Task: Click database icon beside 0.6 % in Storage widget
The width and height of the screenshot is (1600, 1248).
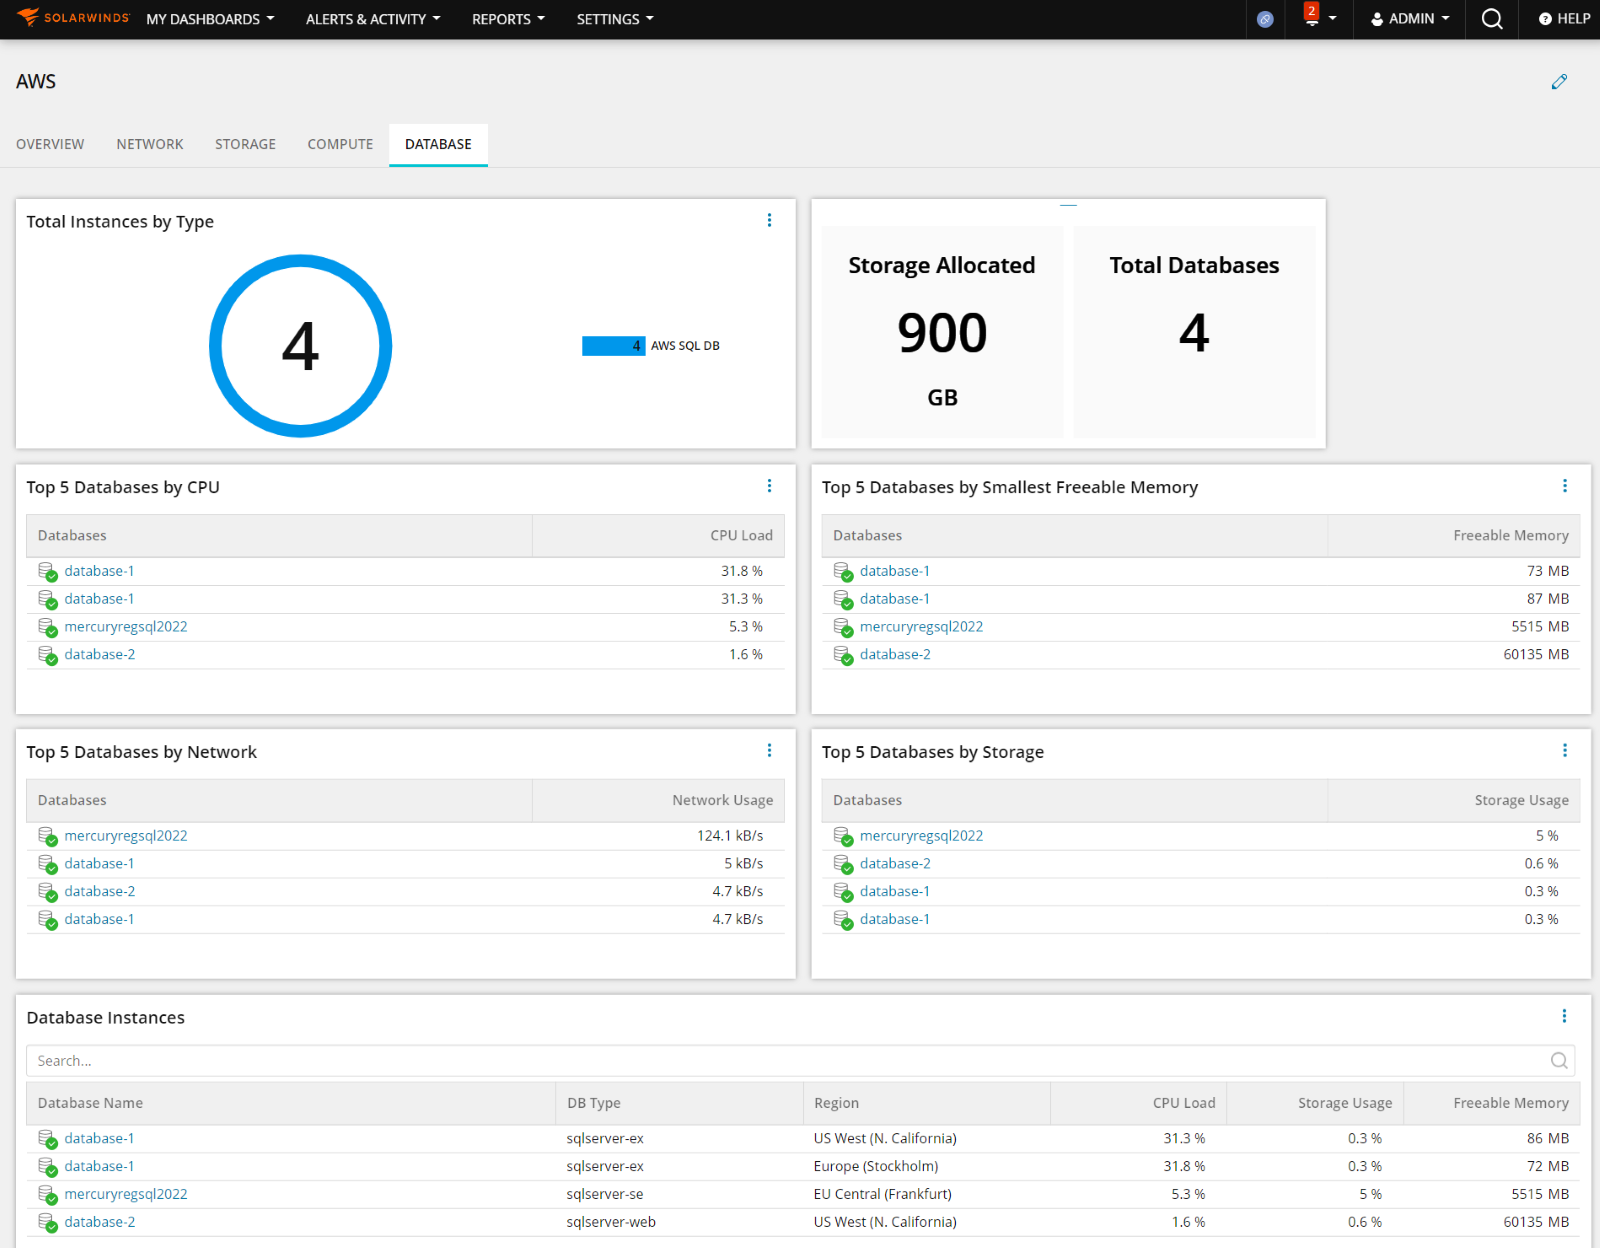Action: tap(843, 865)
